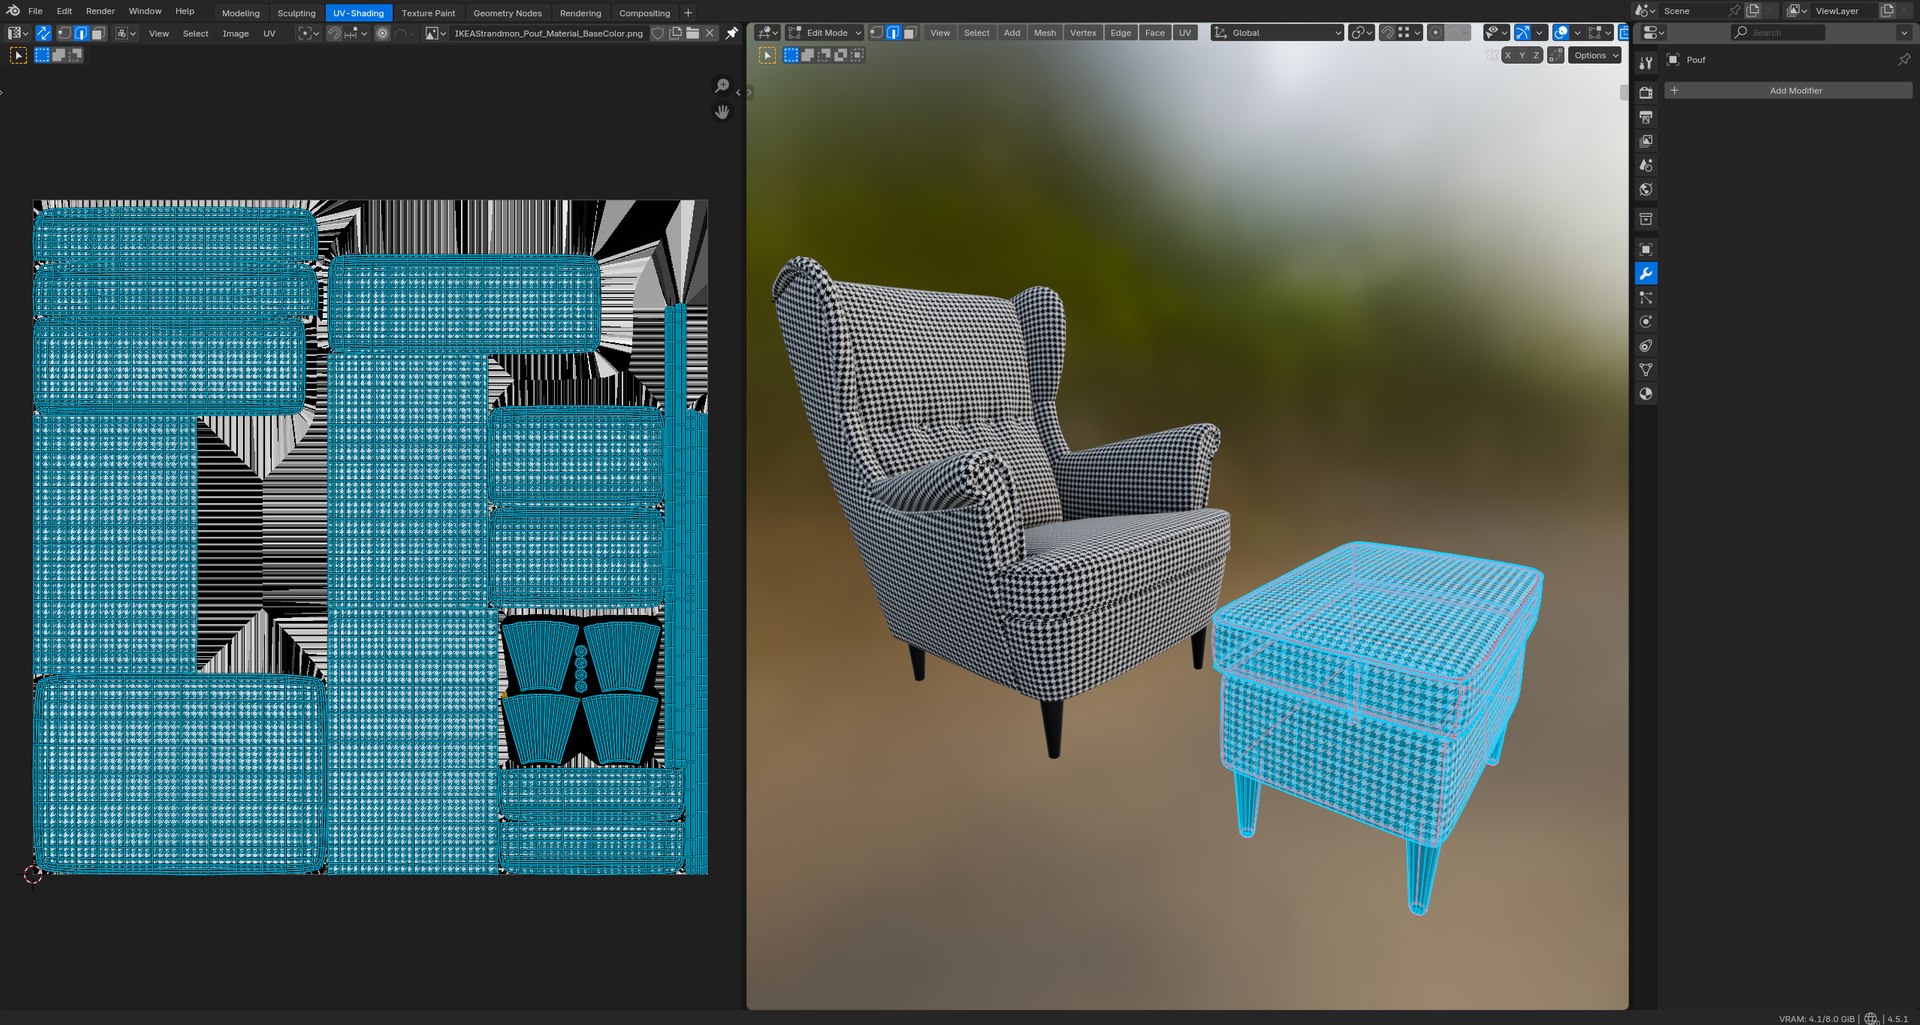
Task: Open image file folder icon in UV editor
Action: 692,33
